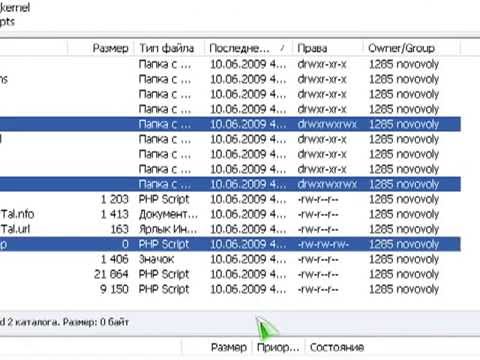Sort files by the Тип файла column header
Screen dimensions: 480x360
click(166, 48)
